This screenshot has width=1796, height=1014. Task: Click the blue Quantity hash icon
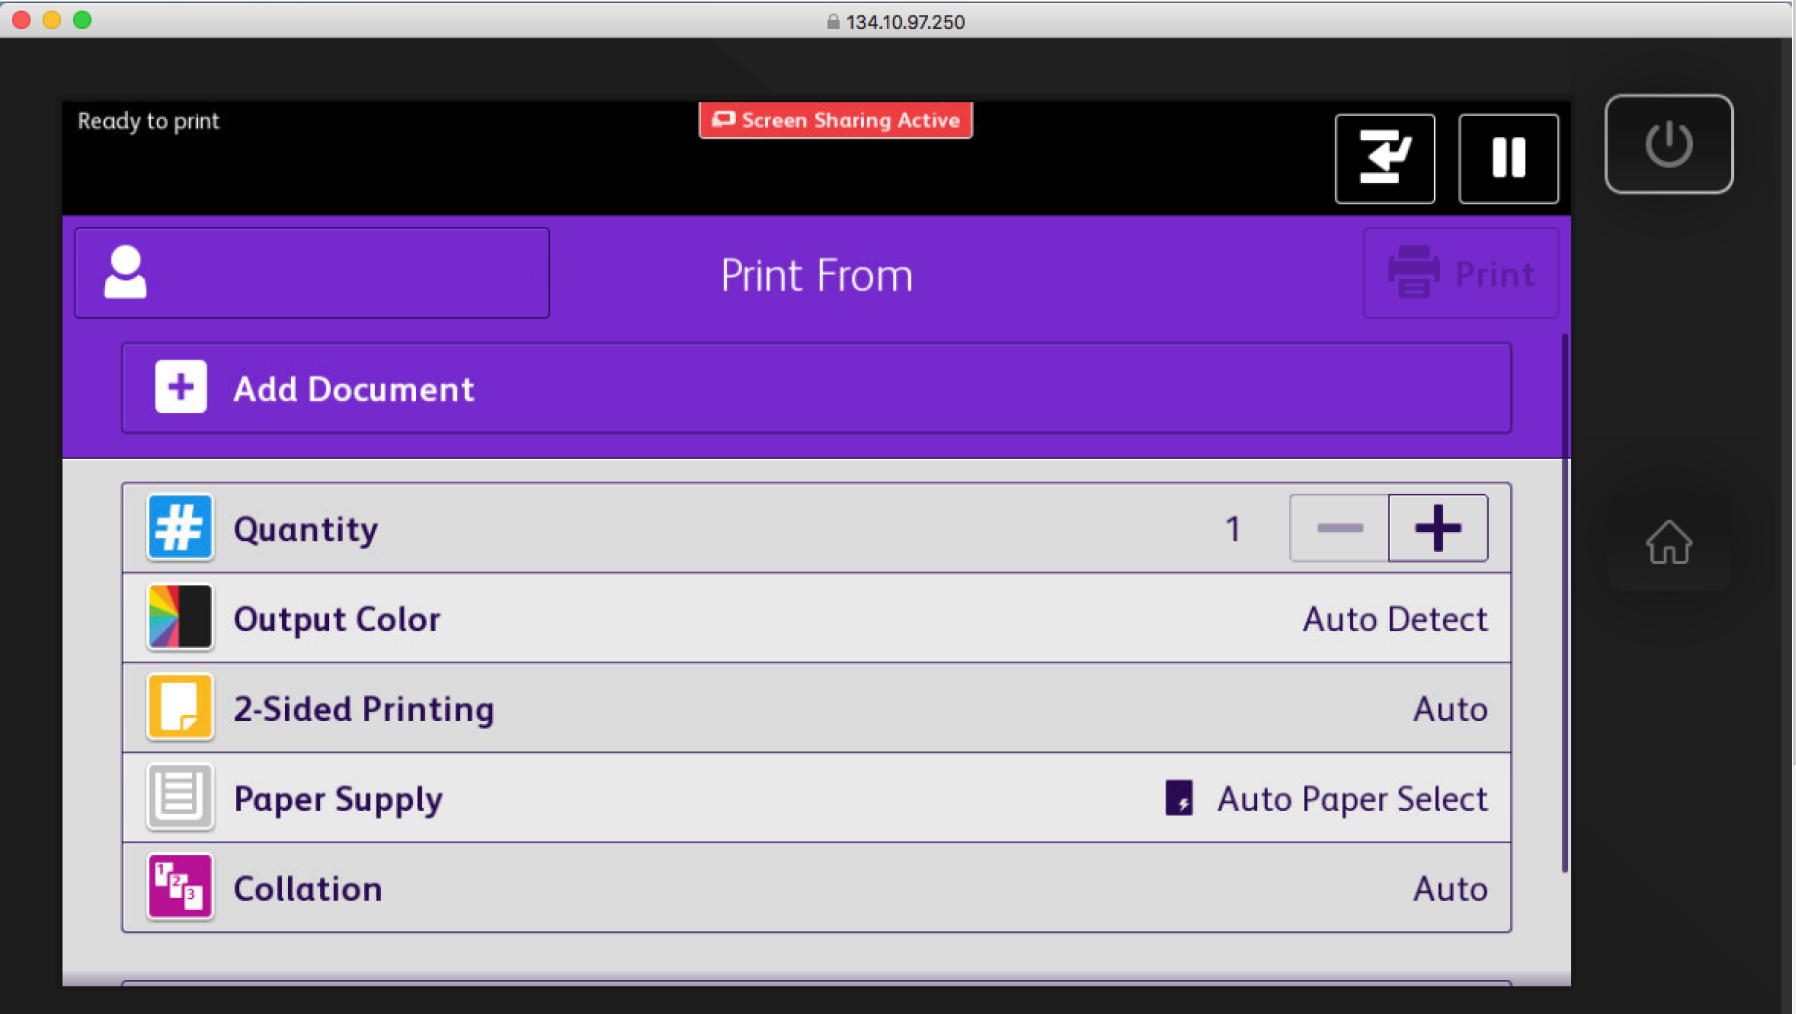tap(180, 527)
